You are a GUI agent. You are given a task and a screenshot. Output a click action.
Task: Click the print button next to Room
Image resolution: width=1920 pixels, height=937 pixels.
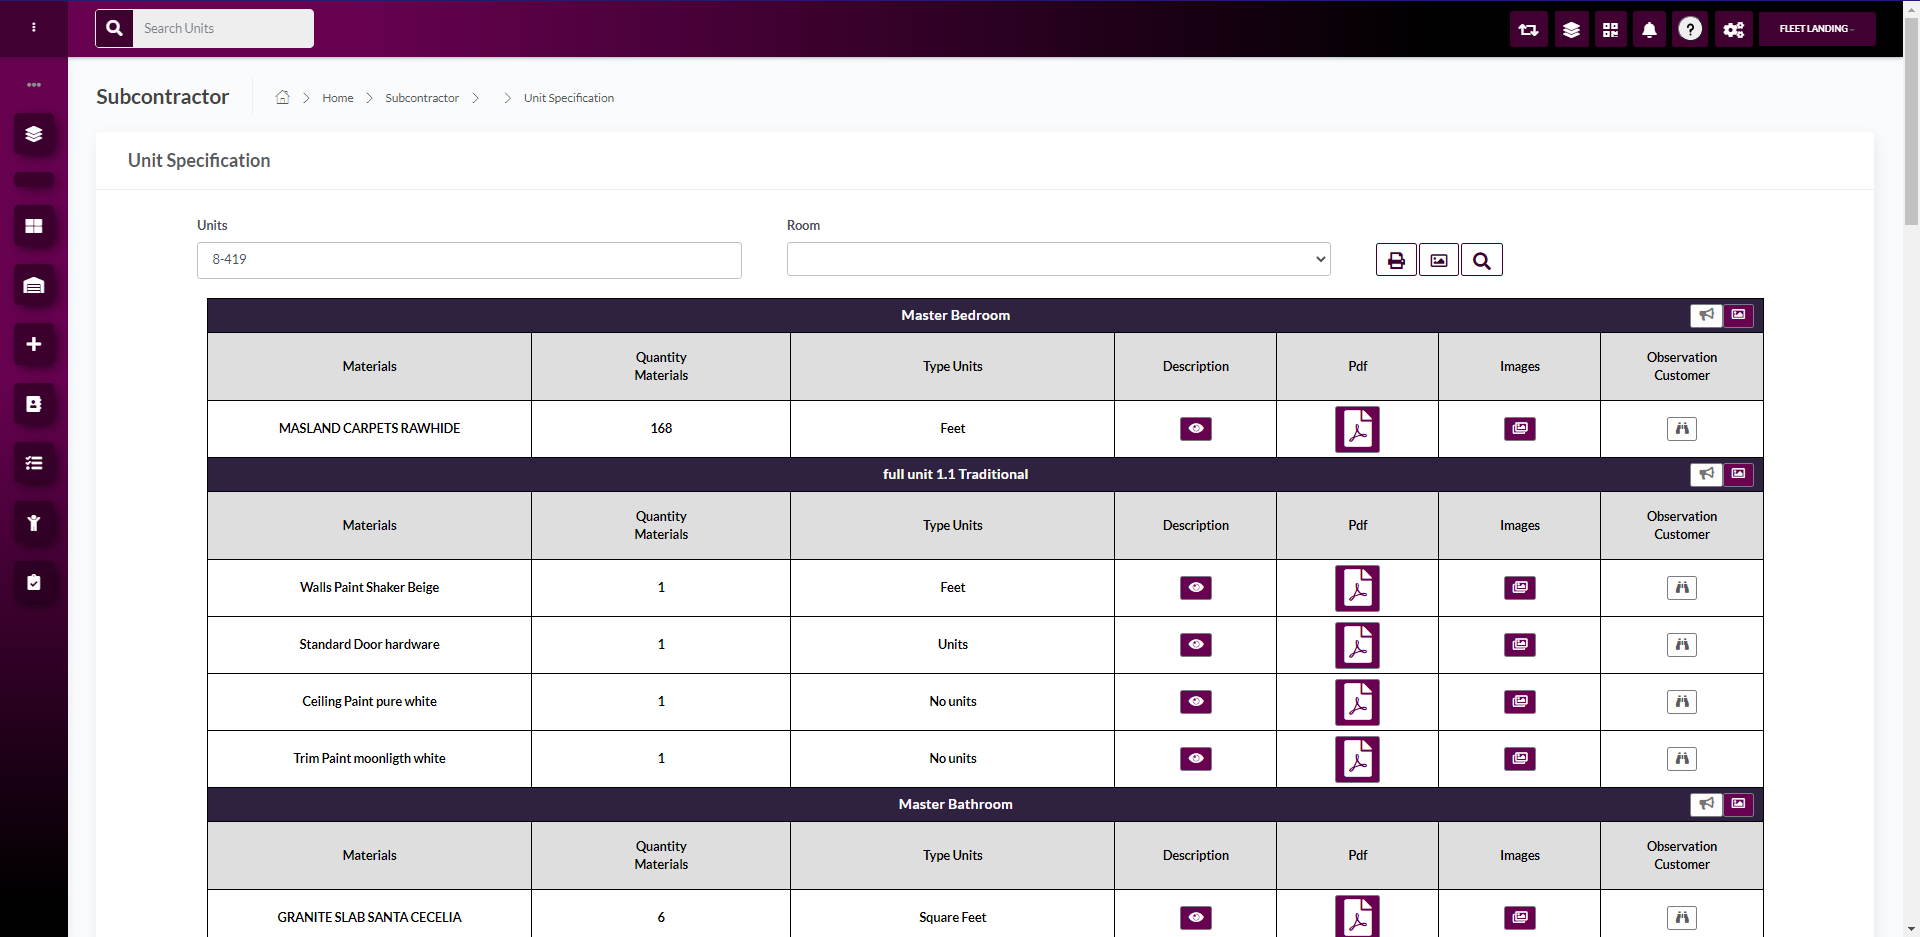(x=1396, y=260)
